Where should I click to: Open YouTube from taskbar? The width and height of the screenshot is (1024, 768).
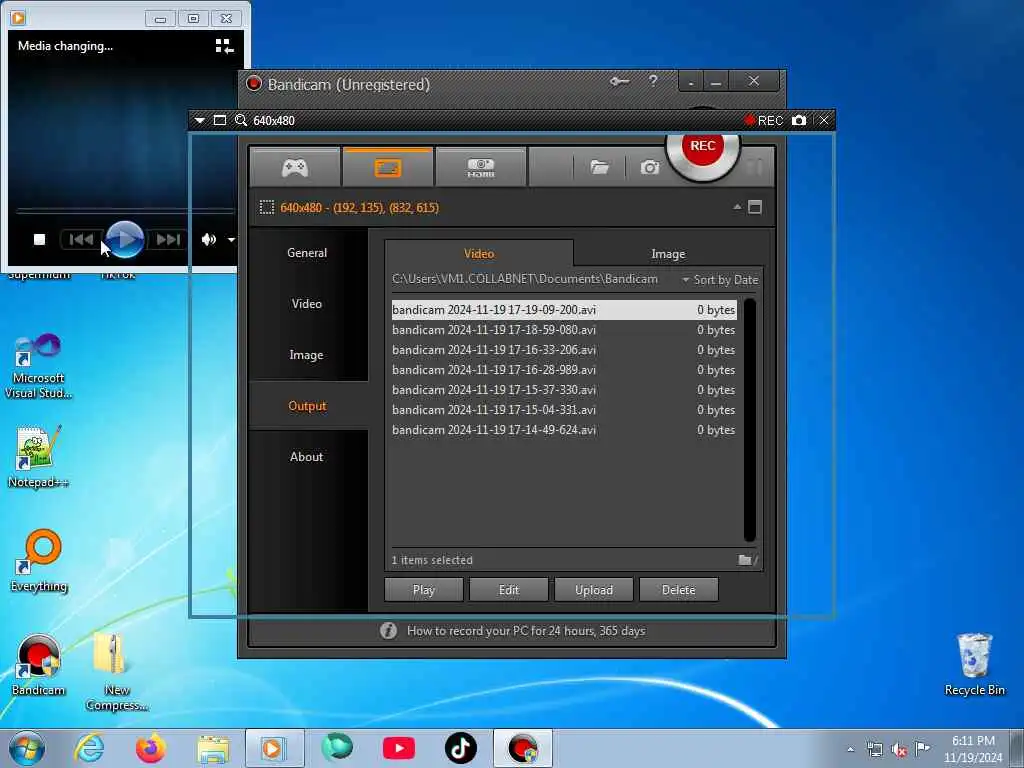click(398, 748)
